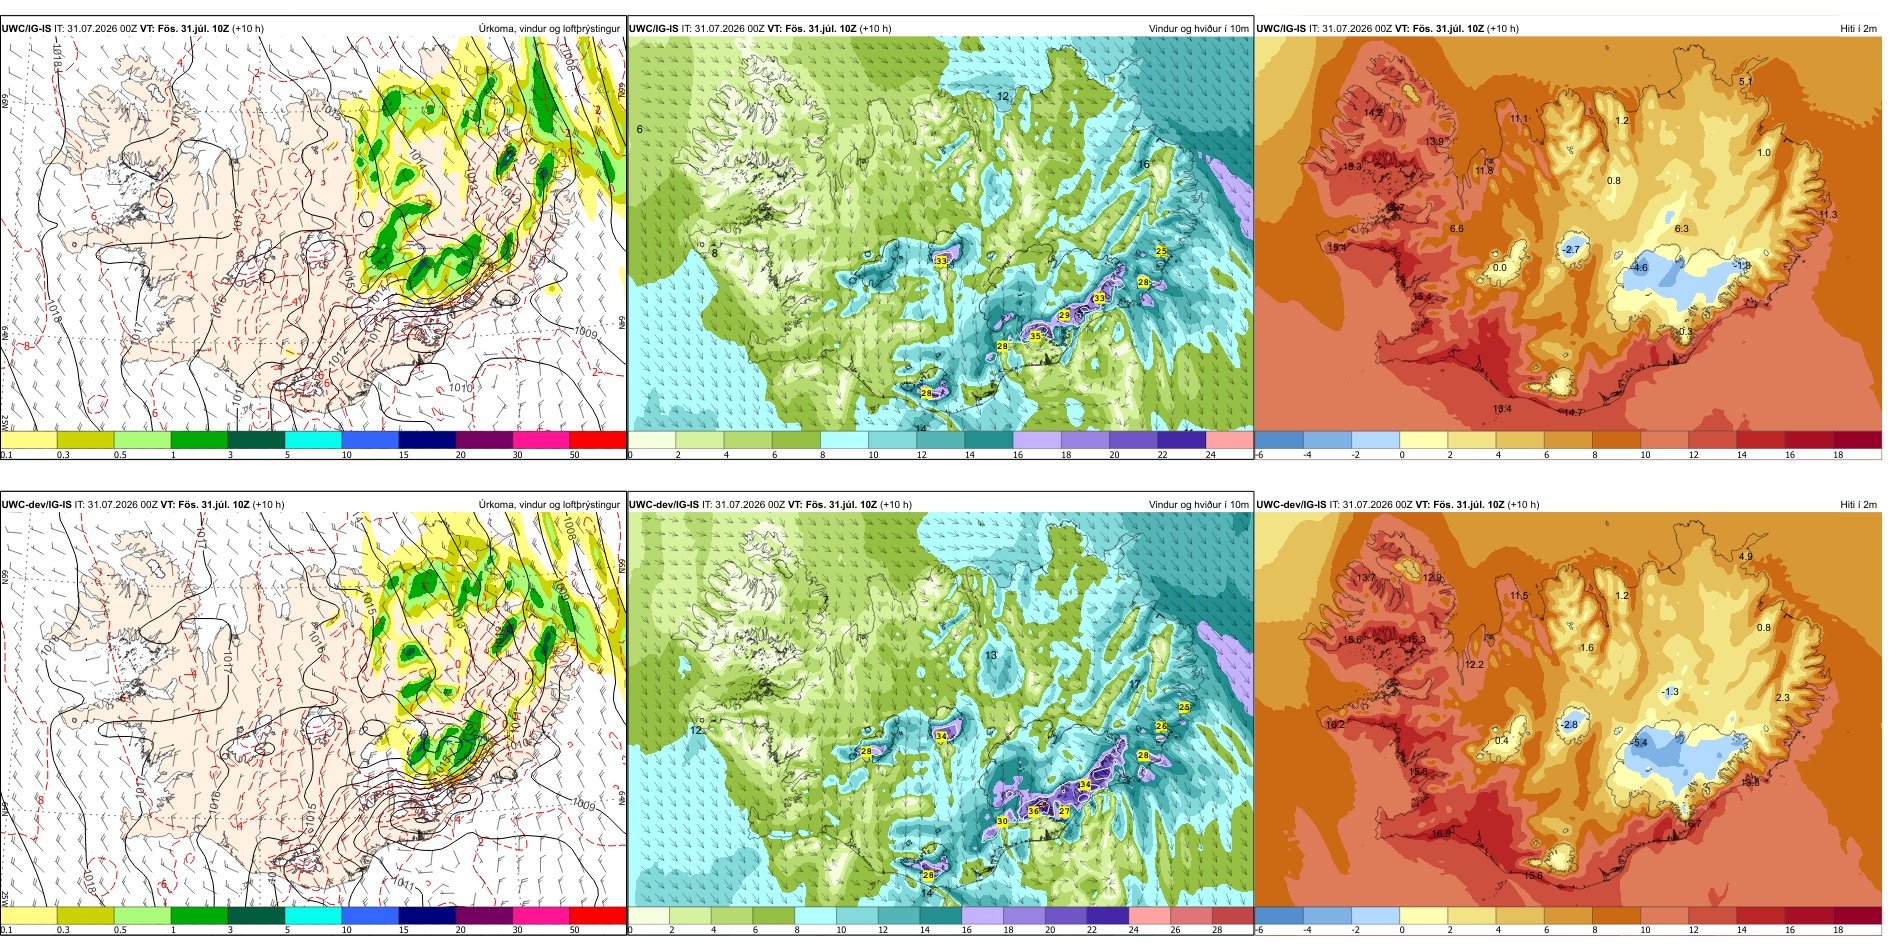The image size is (1900, 950).
Task: Select the cyan 5–10 swatch in top precipitation legend
Action: [x=313, y=440]
